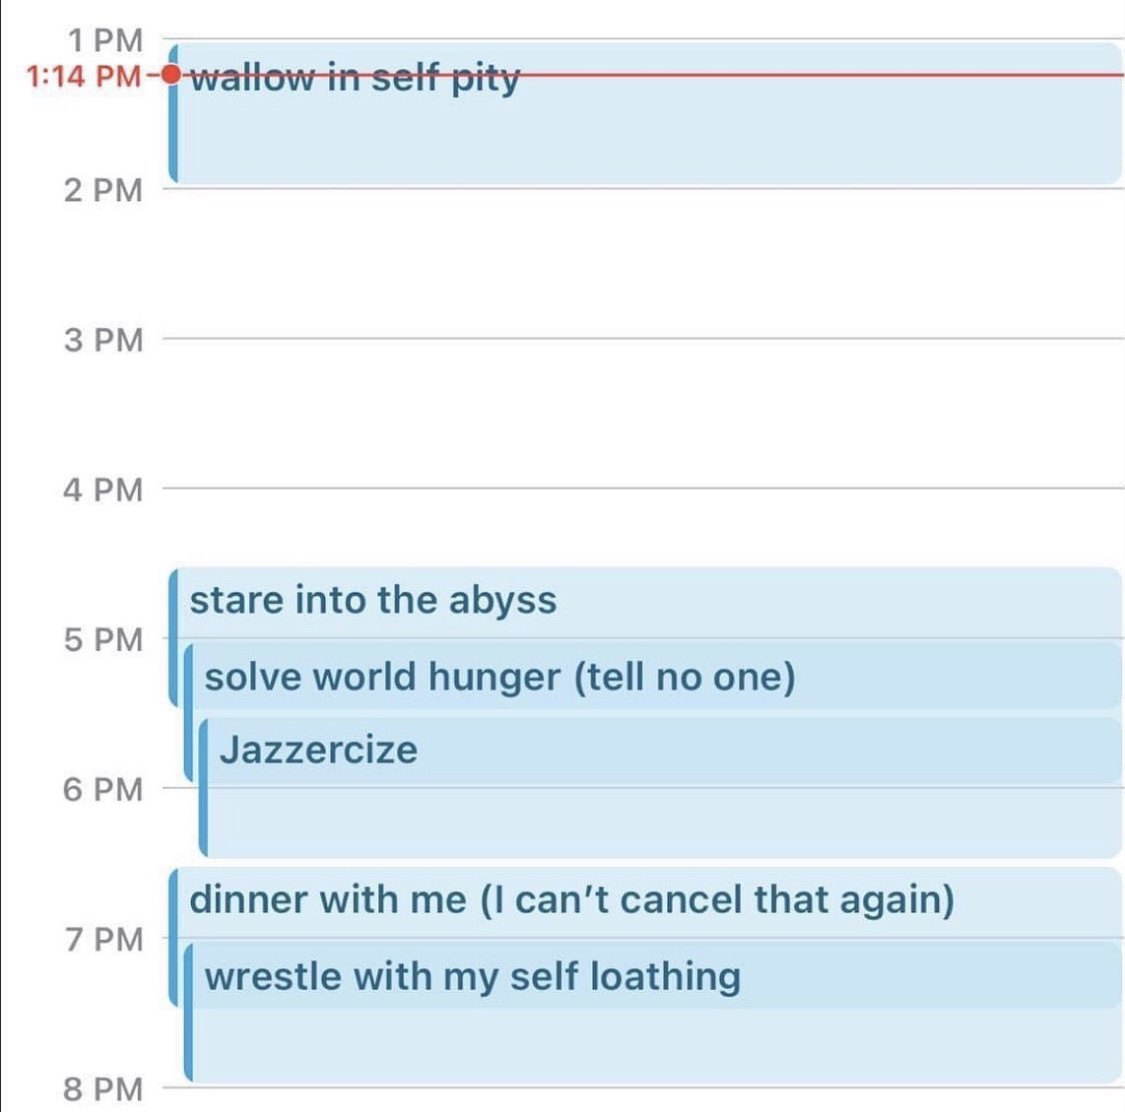Click the red 1:14 PM current time label
Image resolution: width=1125 pixels, height=1112 pixels.
click(x=84, y=75)
